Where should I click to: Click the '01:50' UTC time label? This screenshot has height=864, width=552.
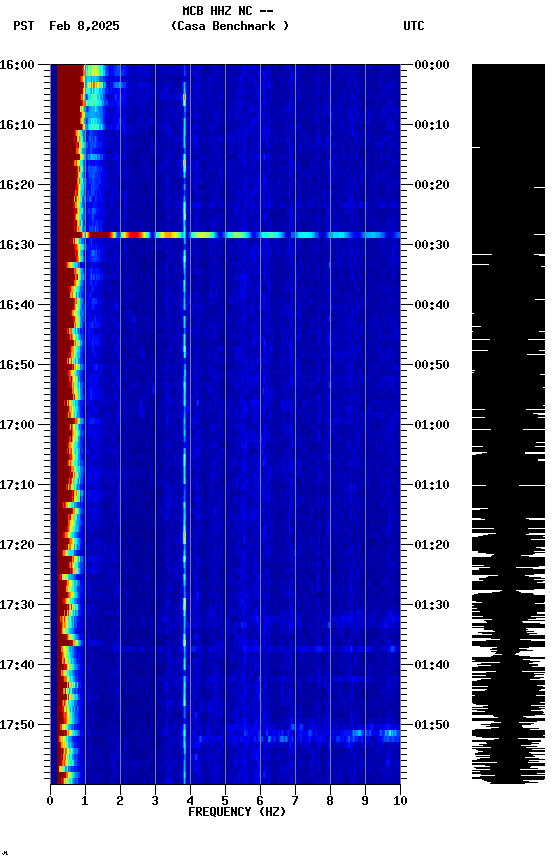click(x=432, y=725)
